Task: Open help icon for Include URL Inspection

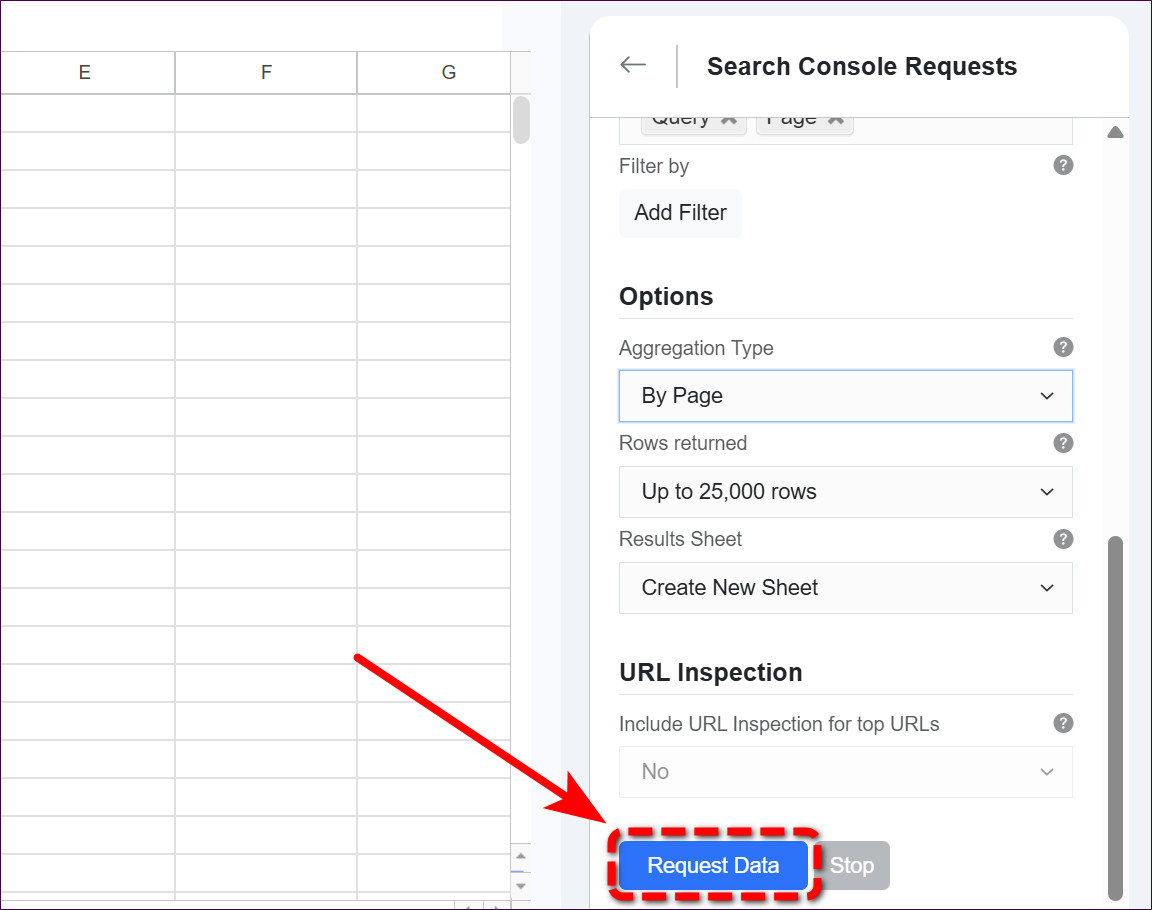Action: [1062, 723]
